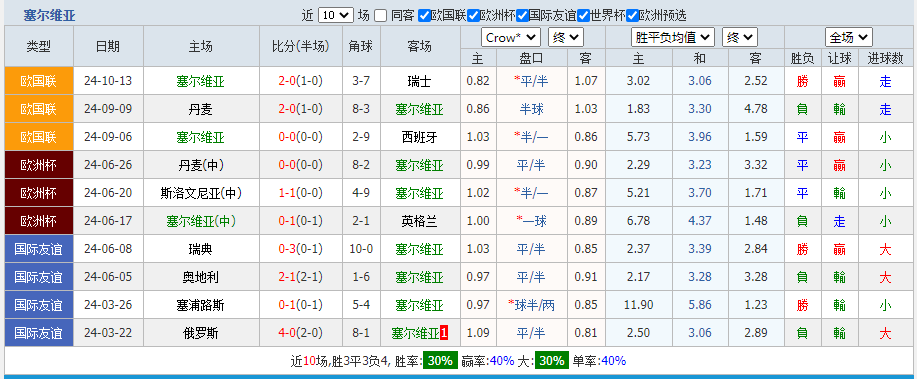The height and width of the screenshot is (379, 917).
Task: Open score 0-3(0-1) of the 24-06-08 match
Action: tap(301, 249)
